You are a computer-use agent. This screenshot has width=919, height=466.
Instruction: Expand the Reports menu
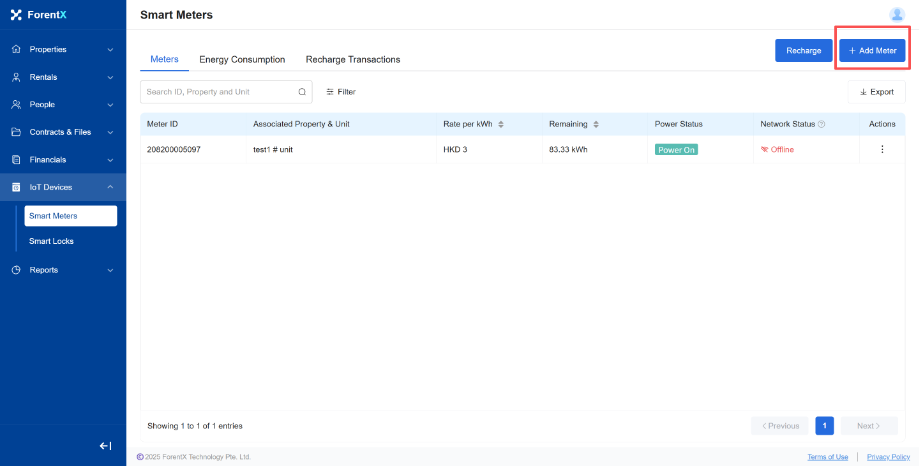pyautogui.click(x=62, y=270)
